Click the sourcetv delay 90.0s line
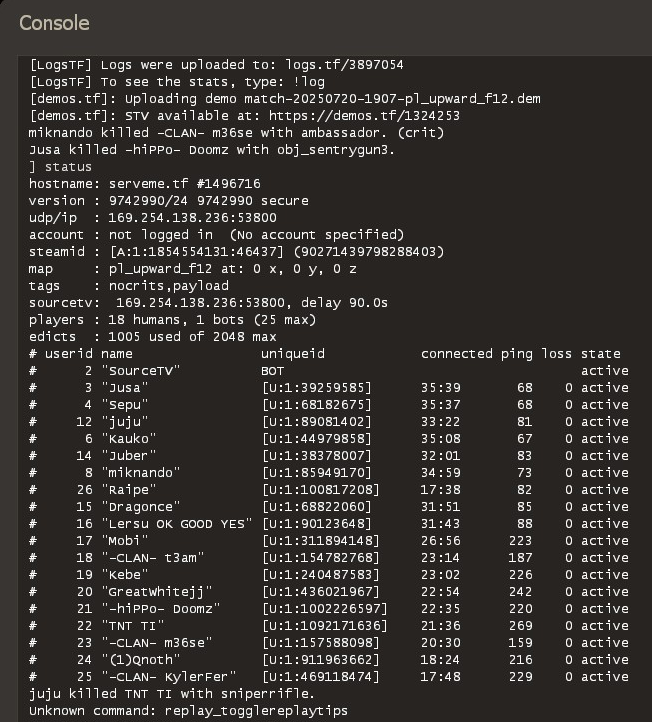The height and width of the screenshot is (722, 652). tap(208, 302)
